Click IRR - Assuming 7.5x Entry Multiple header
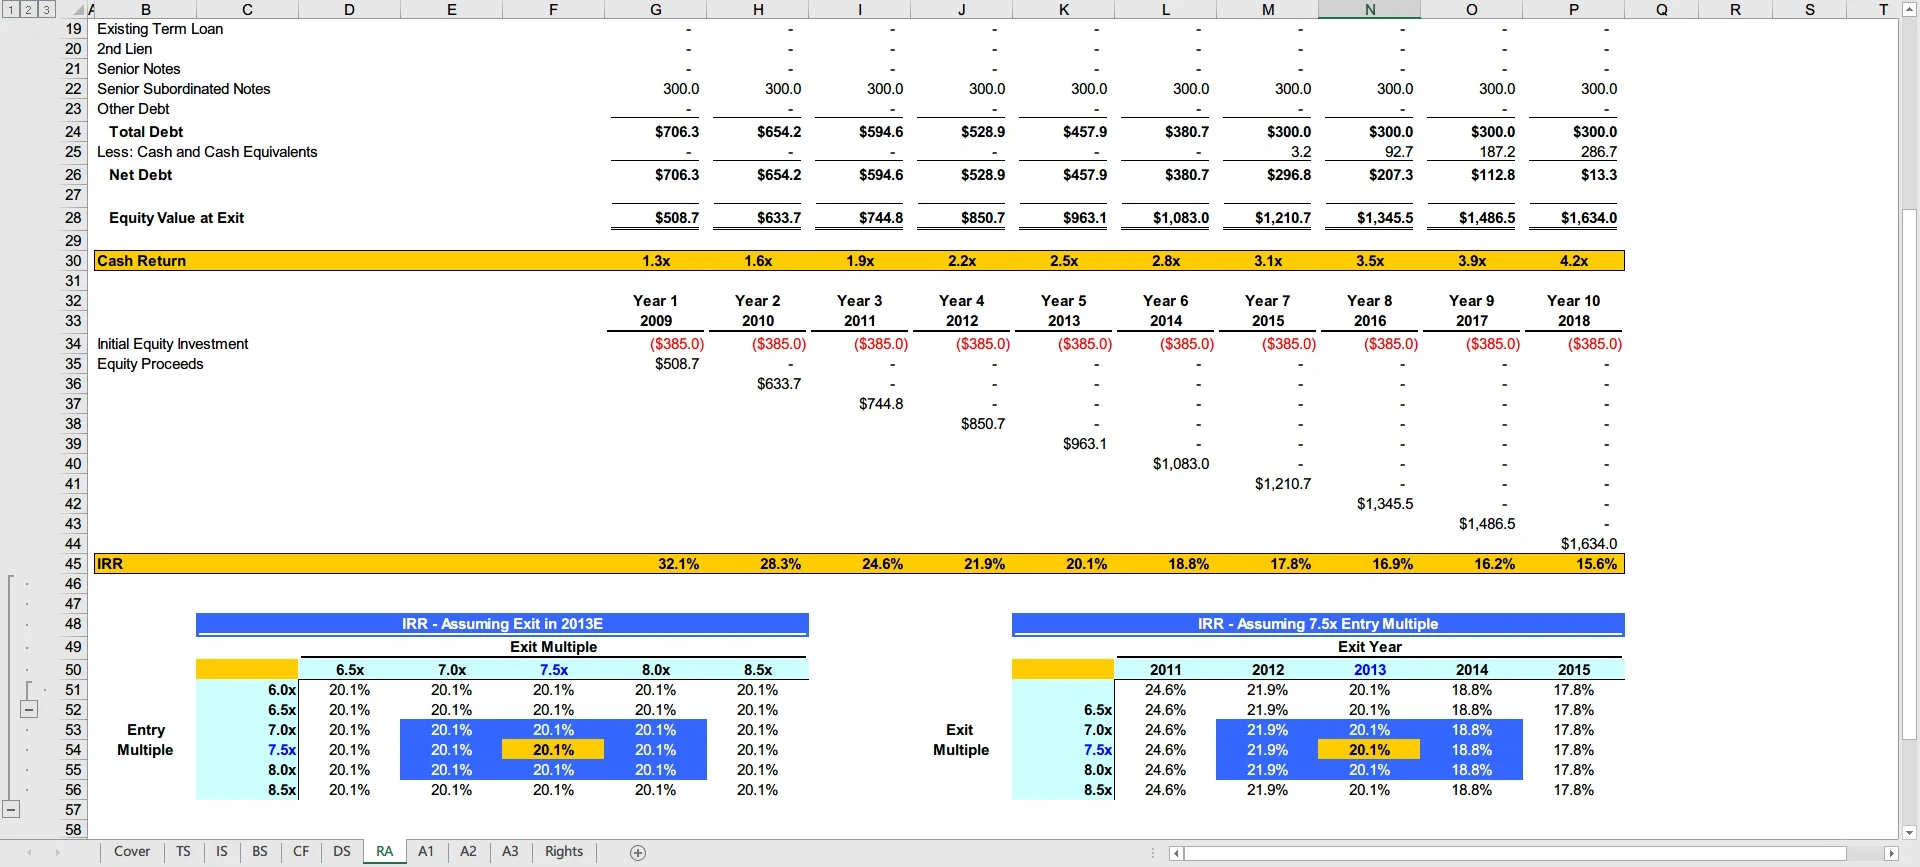Screen dimensions: 1920x867 [1318, 624]
